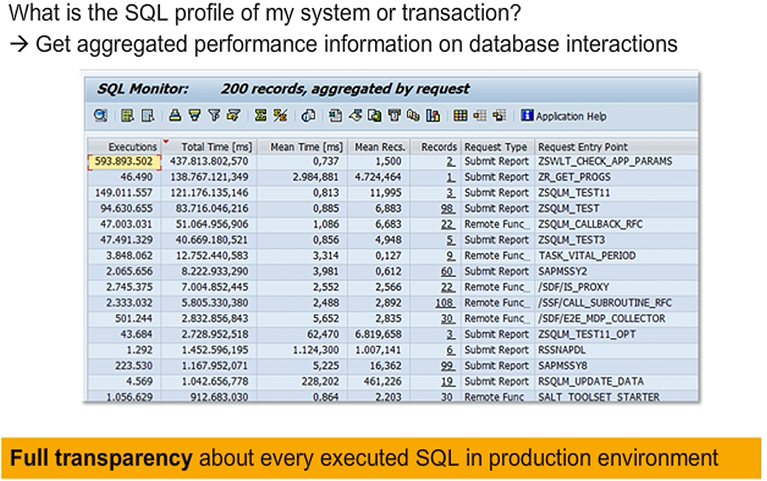
Task: Open the 98 records link for ZSQLM_TEST
Action: [448, 208]
